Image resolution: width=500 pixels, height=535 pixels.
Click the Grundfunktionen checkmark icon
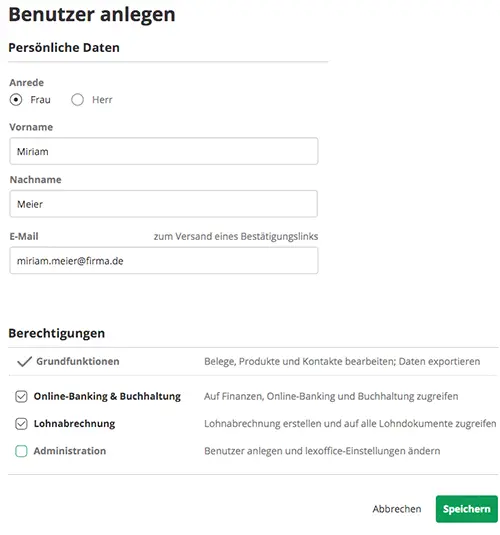(25, 361)
